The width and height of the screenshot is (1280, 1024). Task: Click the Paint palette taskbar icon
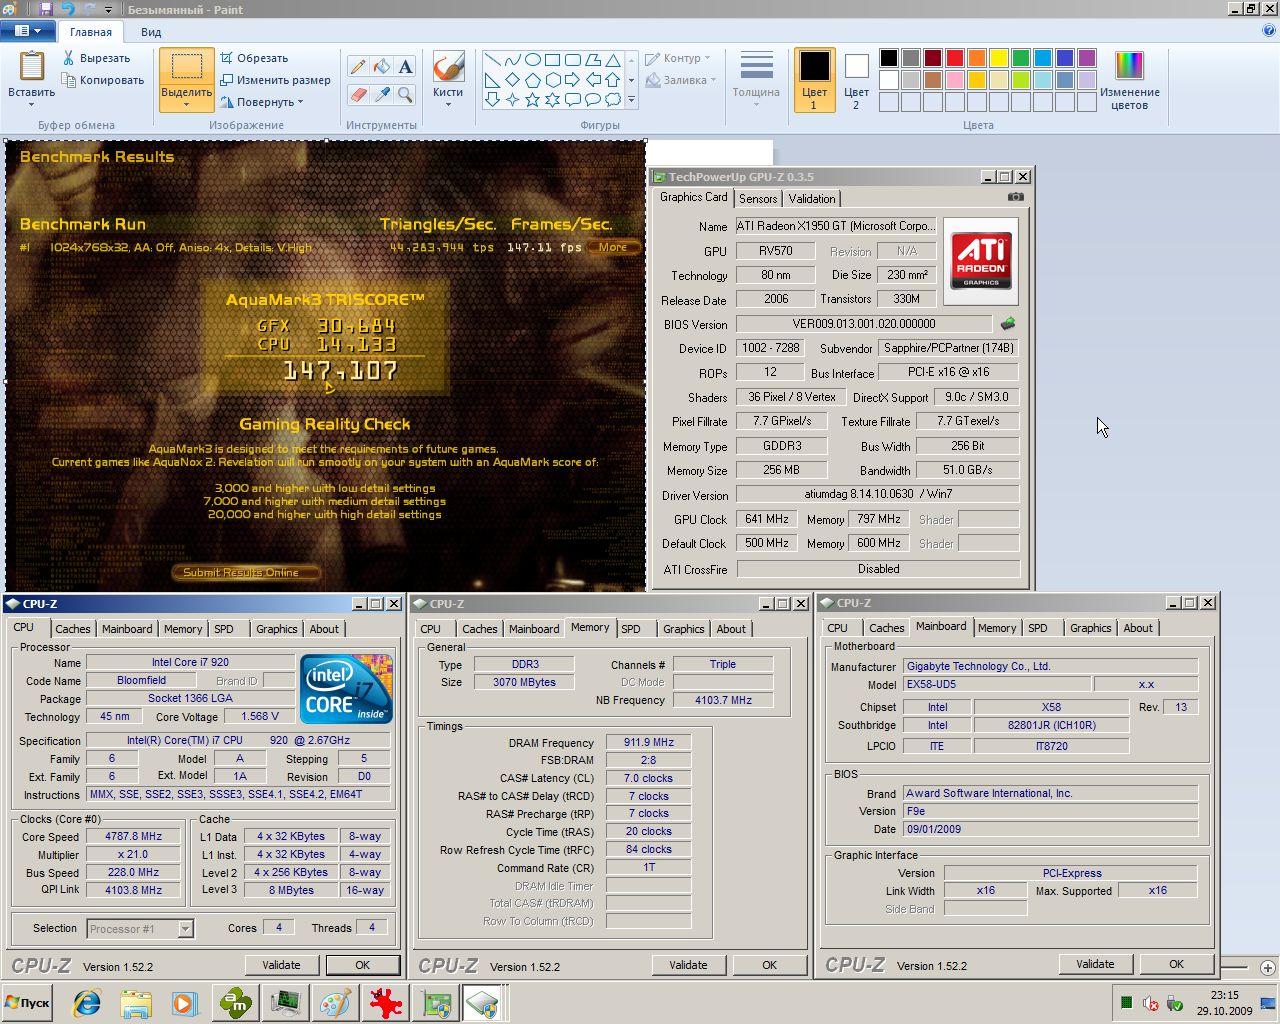click(x=335, y=1003)
